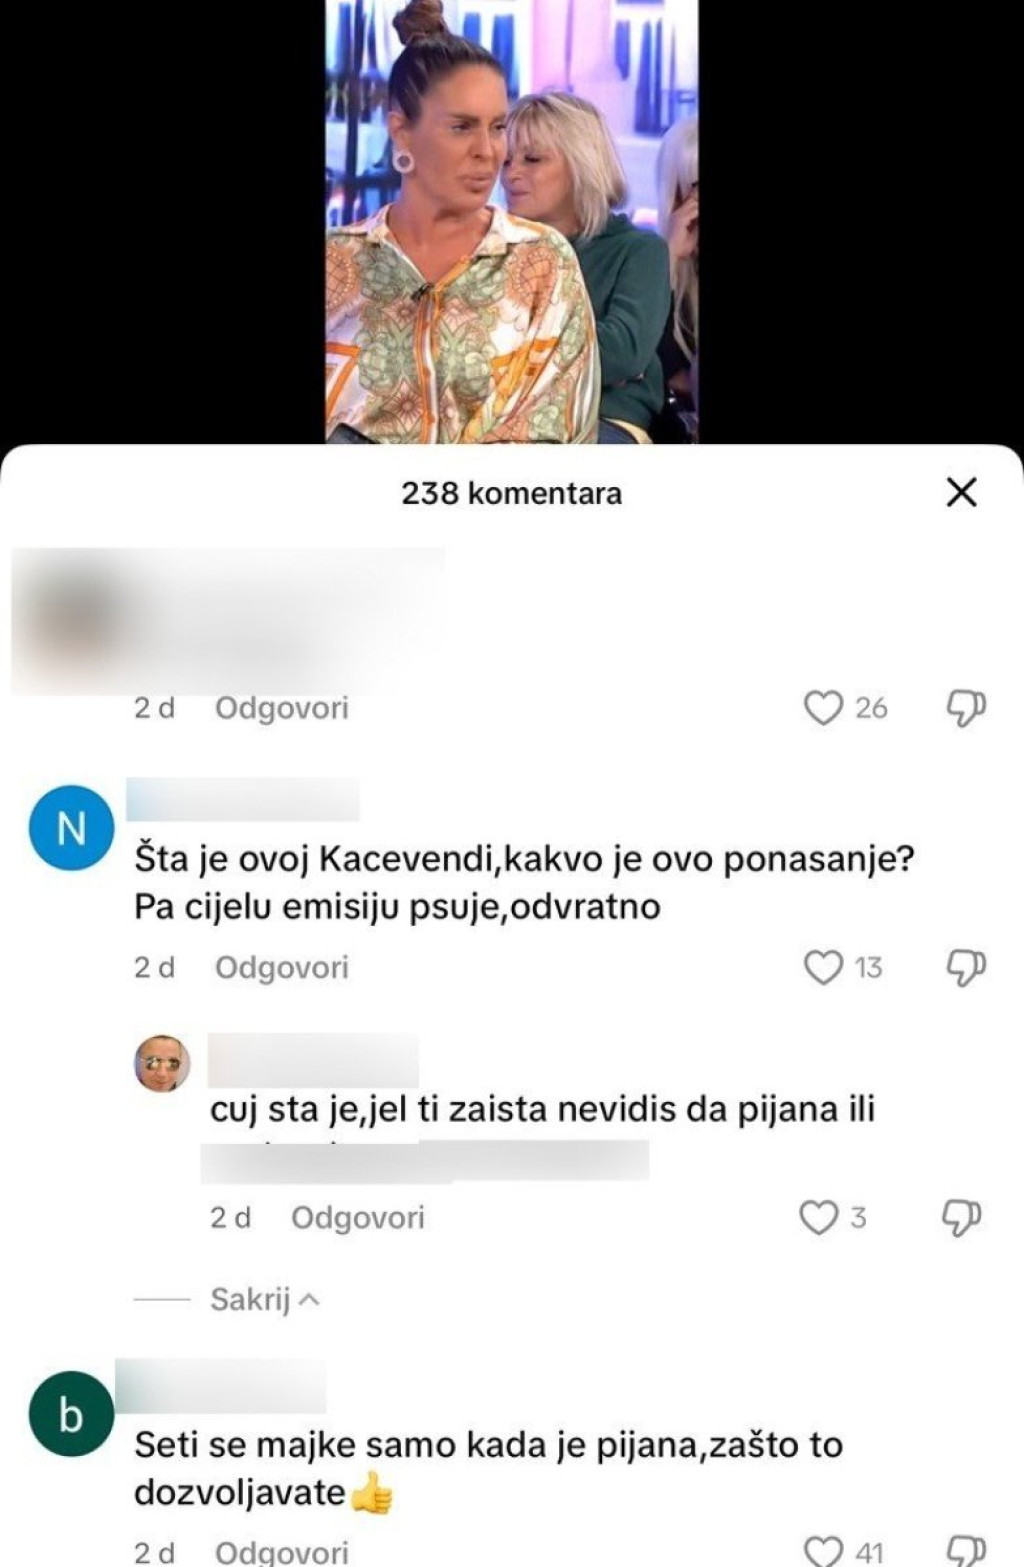Open the blue N profile avatar
Screen dimensions: 1024x1567
(72, 828)
